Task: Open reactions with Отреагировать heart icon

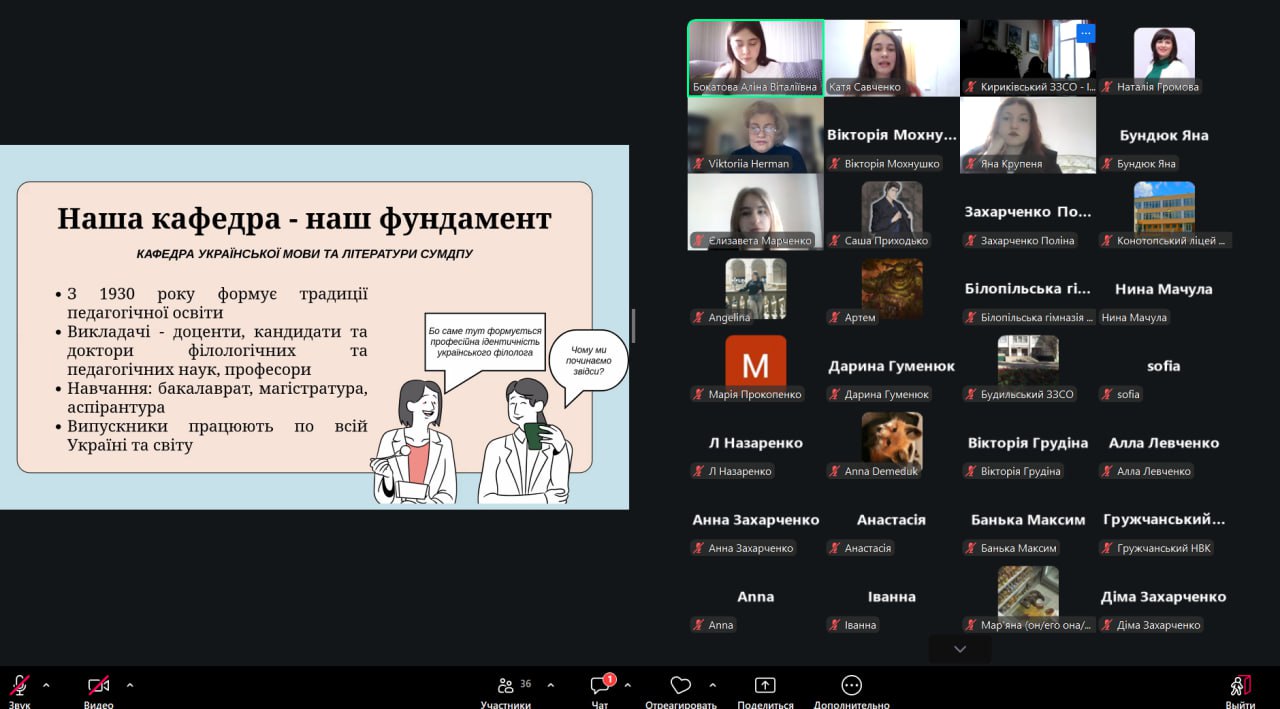Action: coord(680,686)
